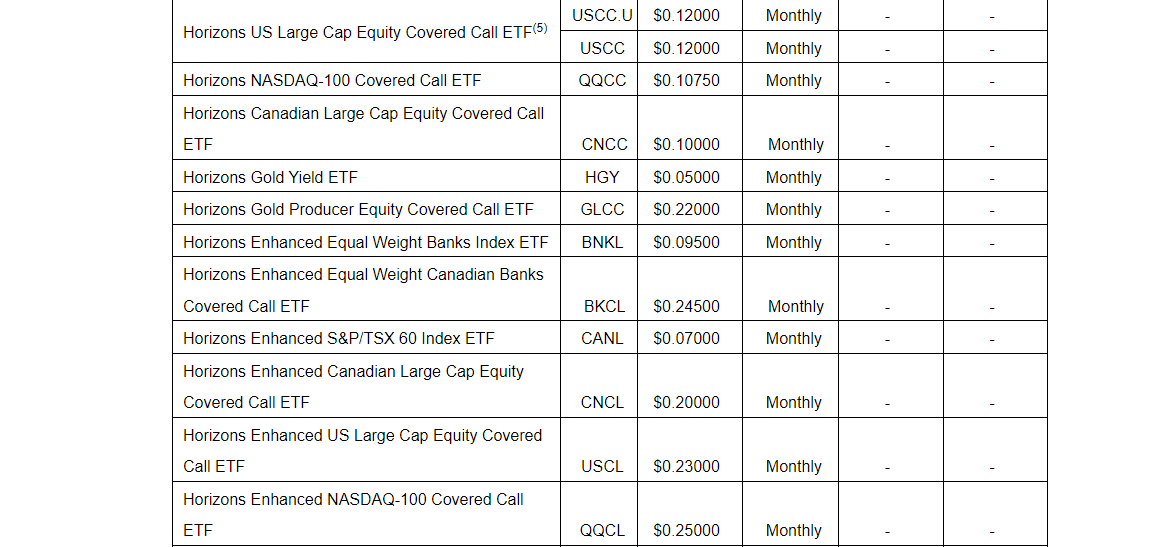1149x547 pixels.
Task: Click Horizons Enhanced S&P/TSX 60 Index ETF
Action: tap(338, 338)
